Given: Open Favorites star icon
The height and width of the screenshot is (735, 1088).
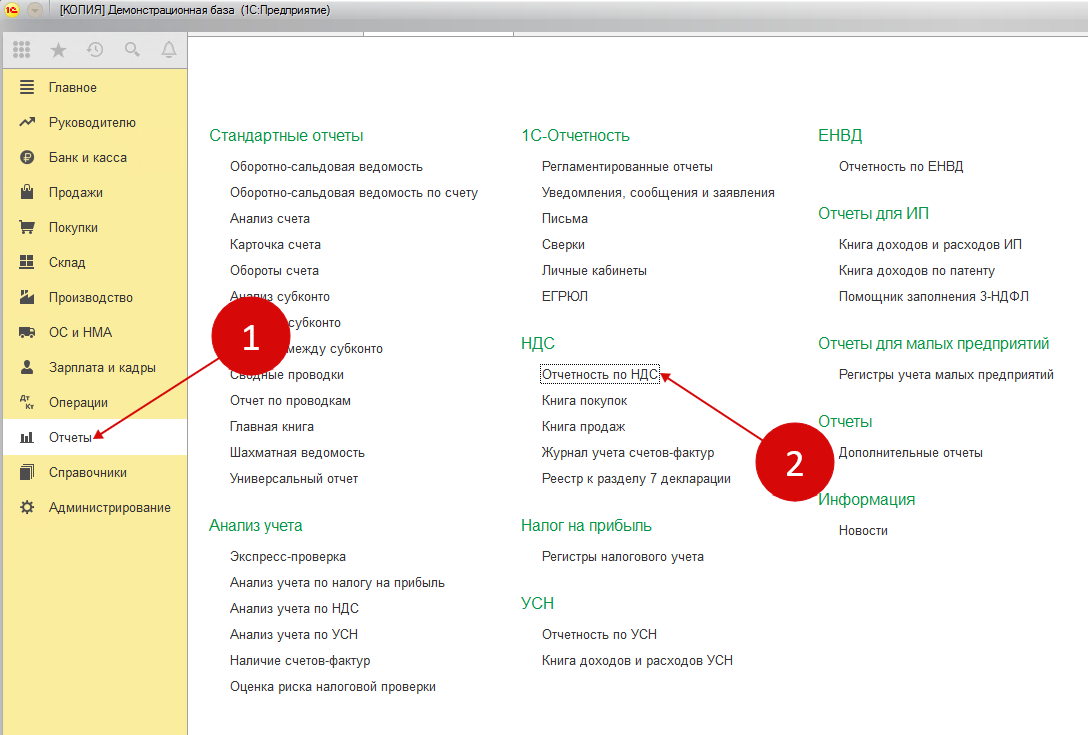Looking at the screenshot, I should click(58, 49).
